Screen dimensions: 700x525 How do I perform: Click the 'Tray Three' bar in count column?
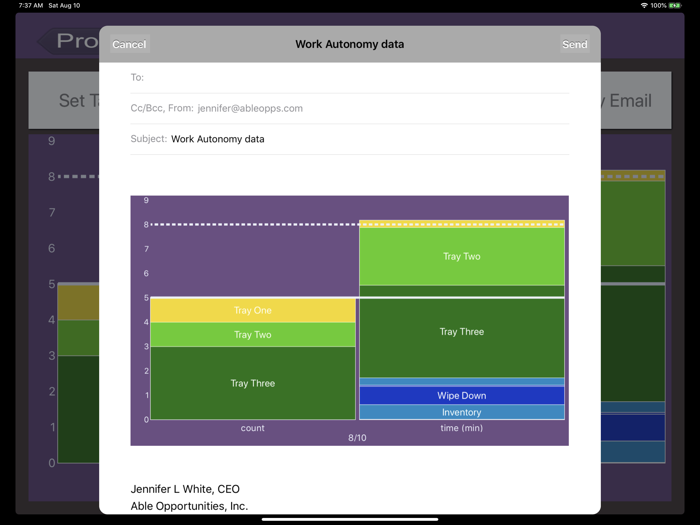click(x=253, y=383)
